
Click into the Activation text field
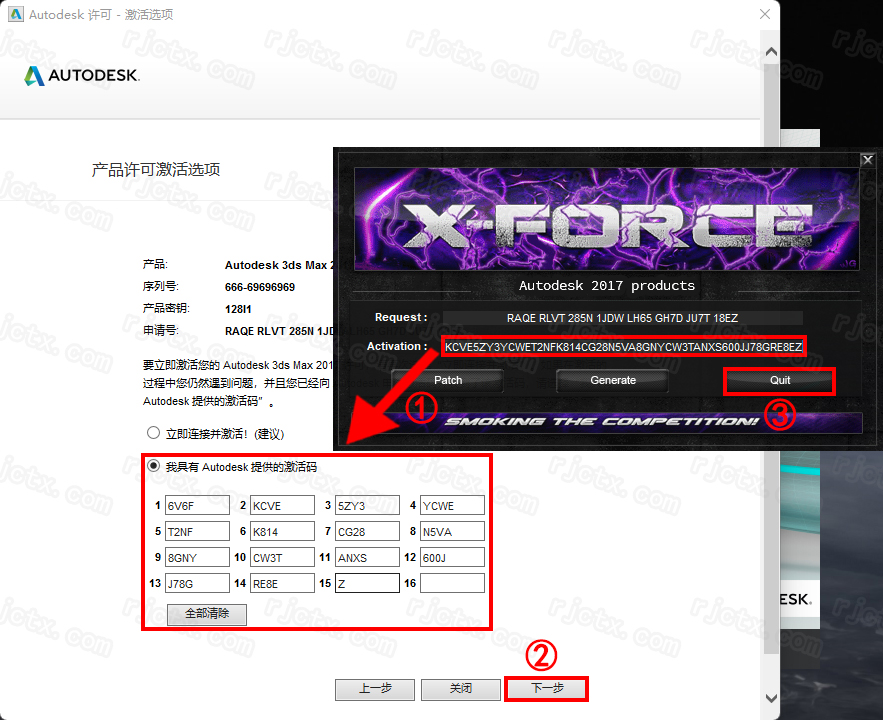(623, 347)
